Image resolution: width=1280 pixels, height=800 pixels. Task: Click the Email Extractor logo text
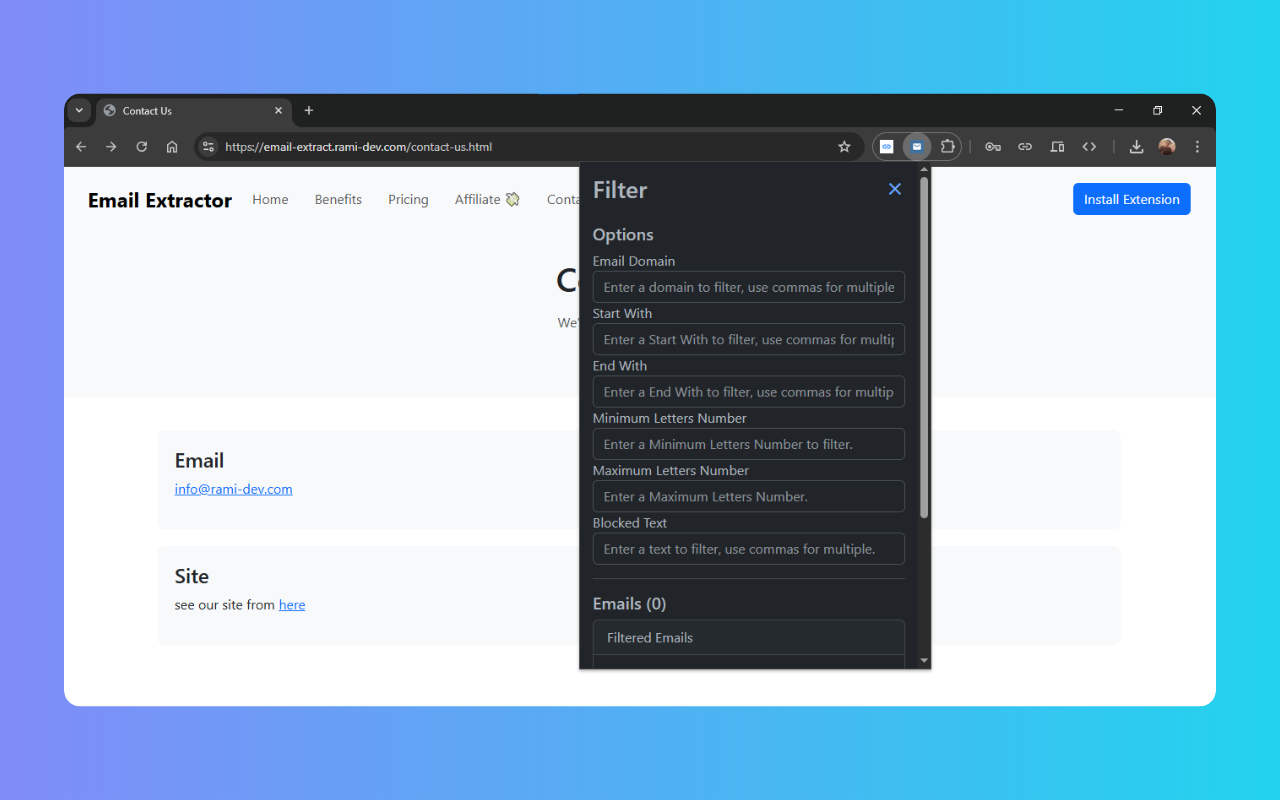coord(160,201)
